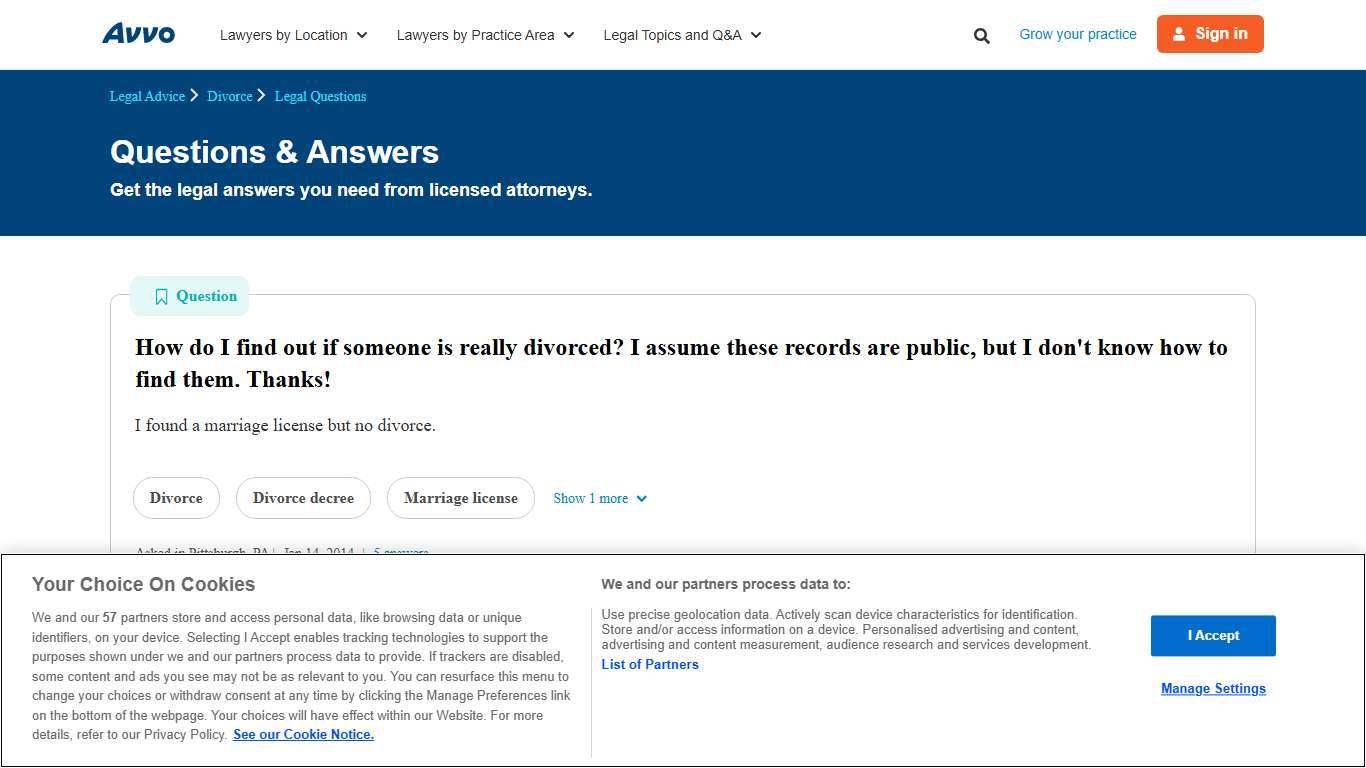Click the Avvo logo
Screen dimensions: 1366x768
(138, 33)
